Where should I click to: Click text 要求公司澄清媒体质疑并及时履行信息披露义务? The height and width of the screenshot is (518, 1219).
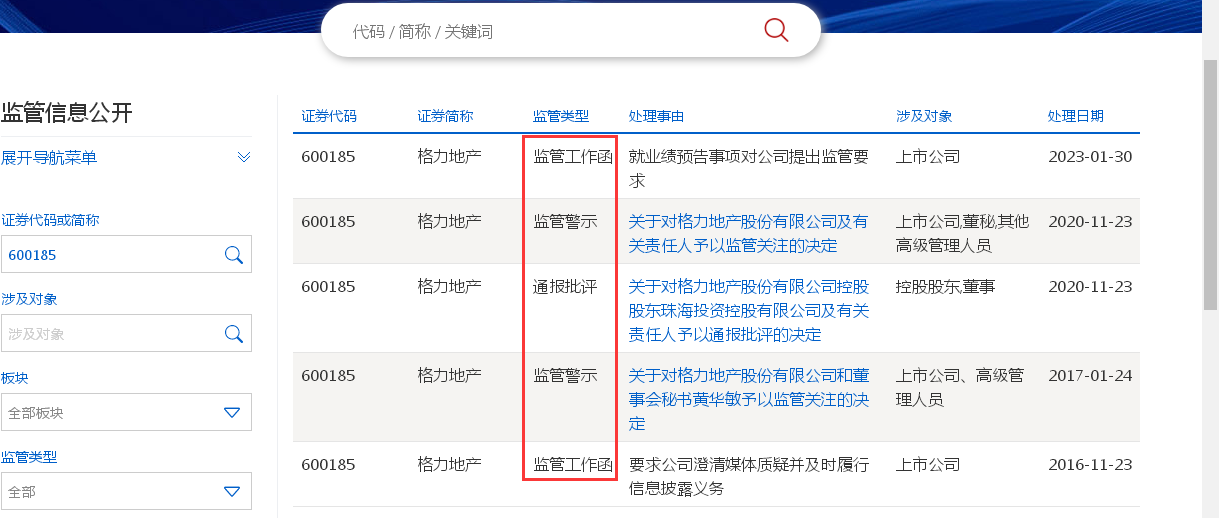coord(748,476)
